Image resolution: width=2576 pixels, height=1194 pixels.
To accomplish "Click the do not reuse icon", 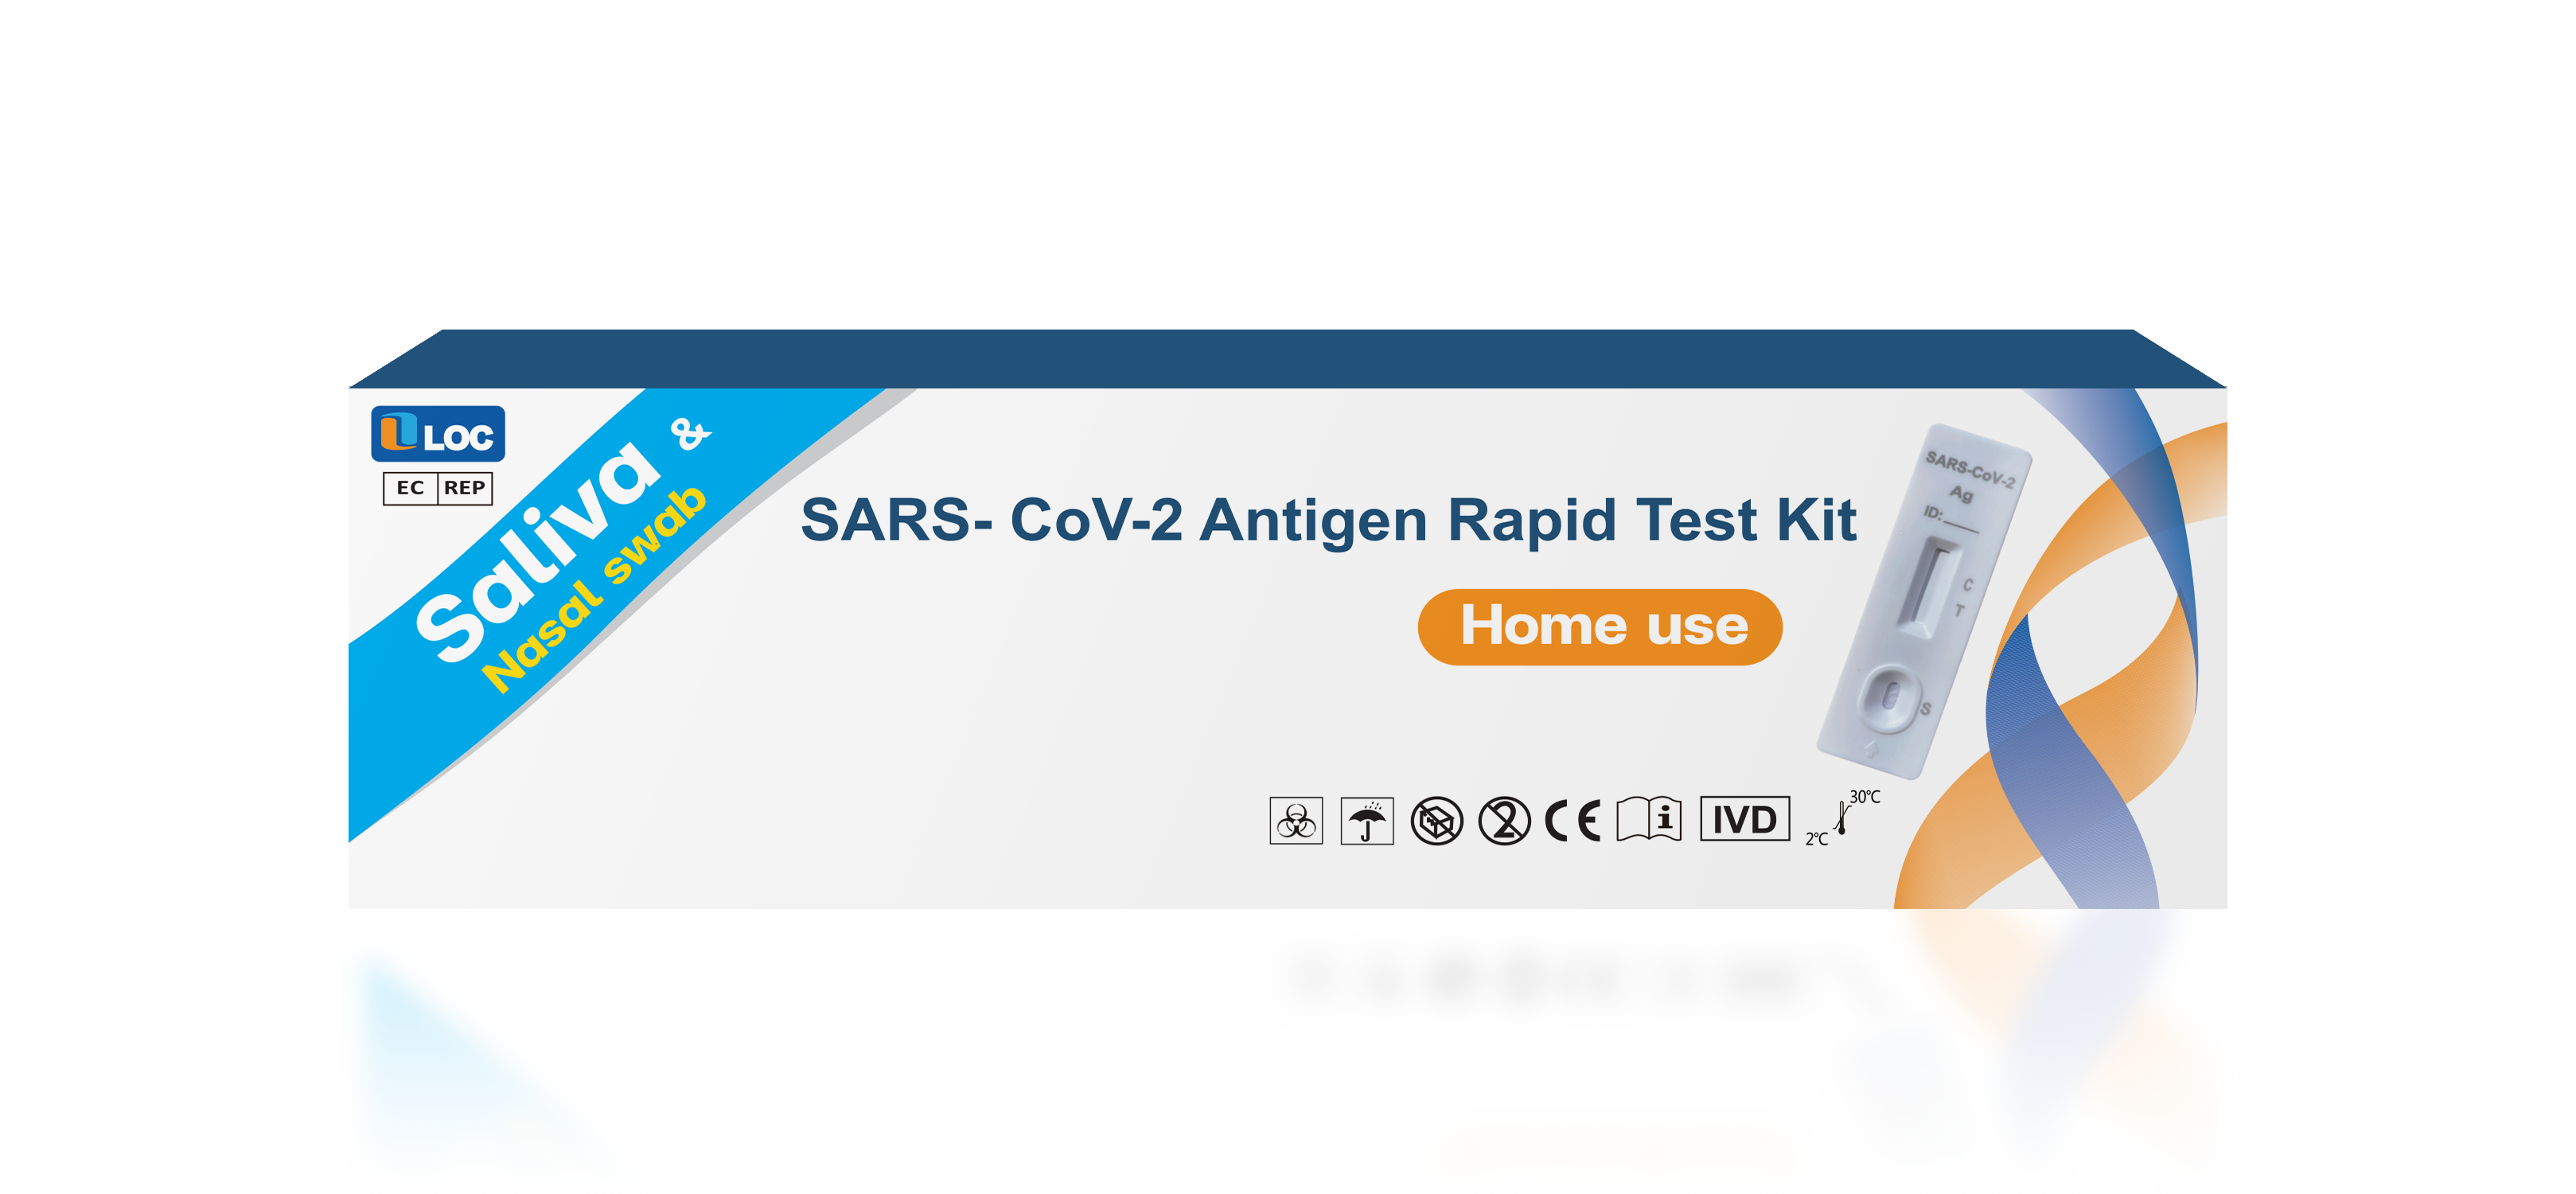I will coord(1505,821).
